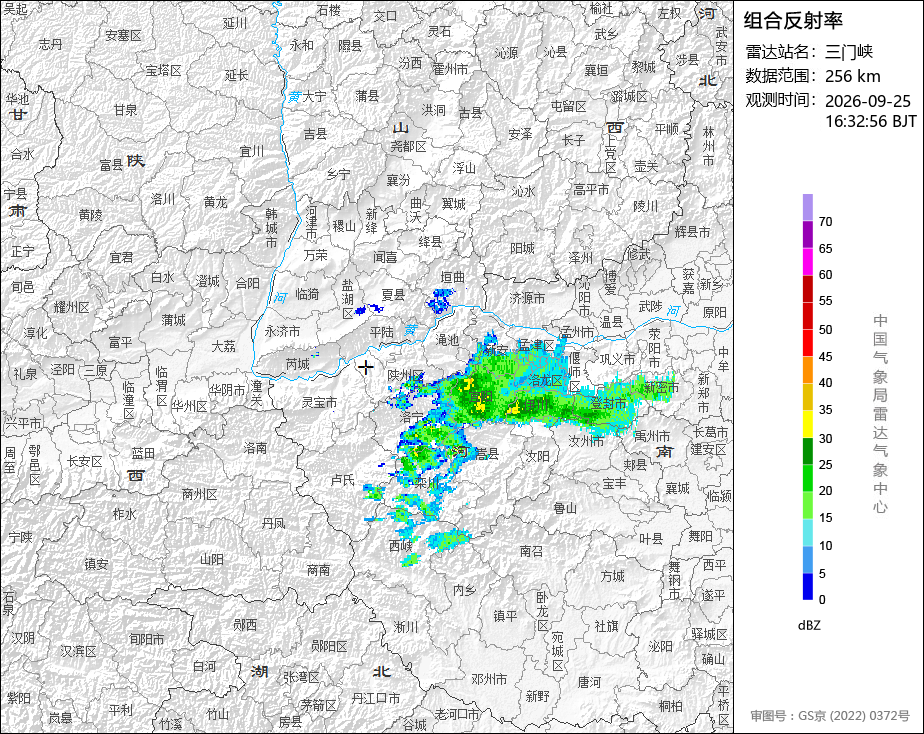924x734 pixels.
Task: Click the 平陆 map label
Action: click(x=382, y=332)
